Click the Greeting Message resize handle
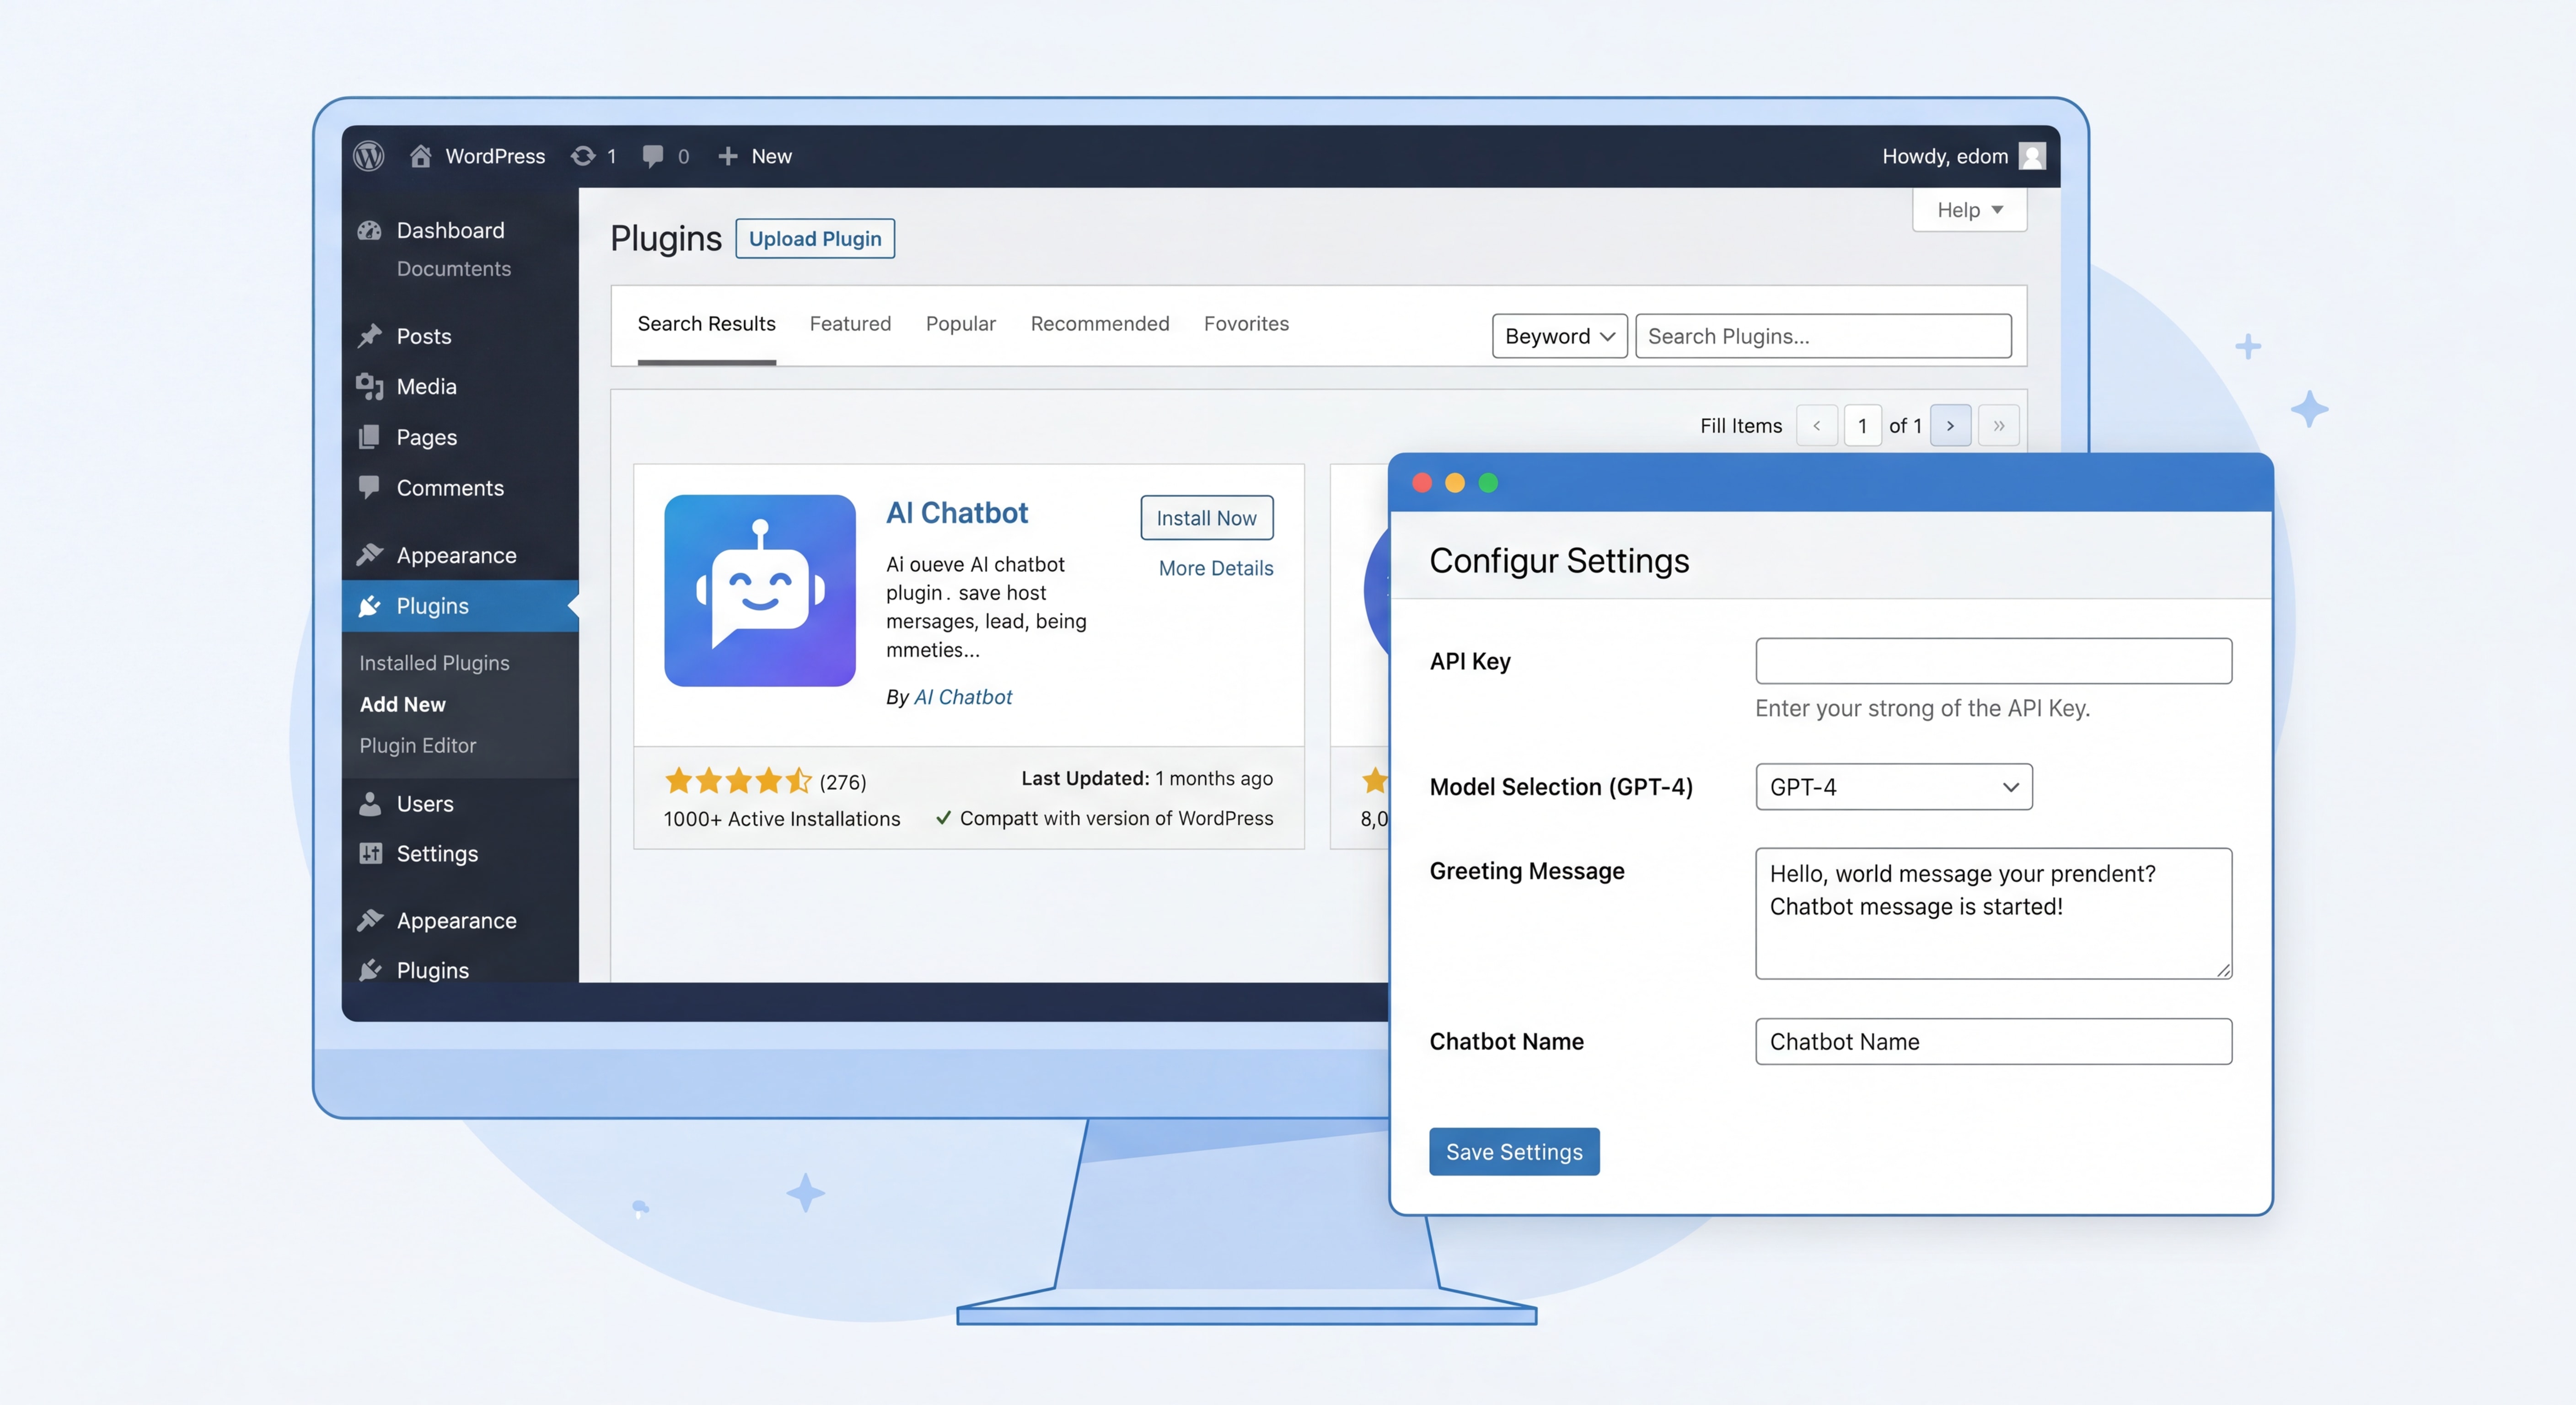Image resolution: width=2576 pixels, height=1405 pixels. point(2223,970)
